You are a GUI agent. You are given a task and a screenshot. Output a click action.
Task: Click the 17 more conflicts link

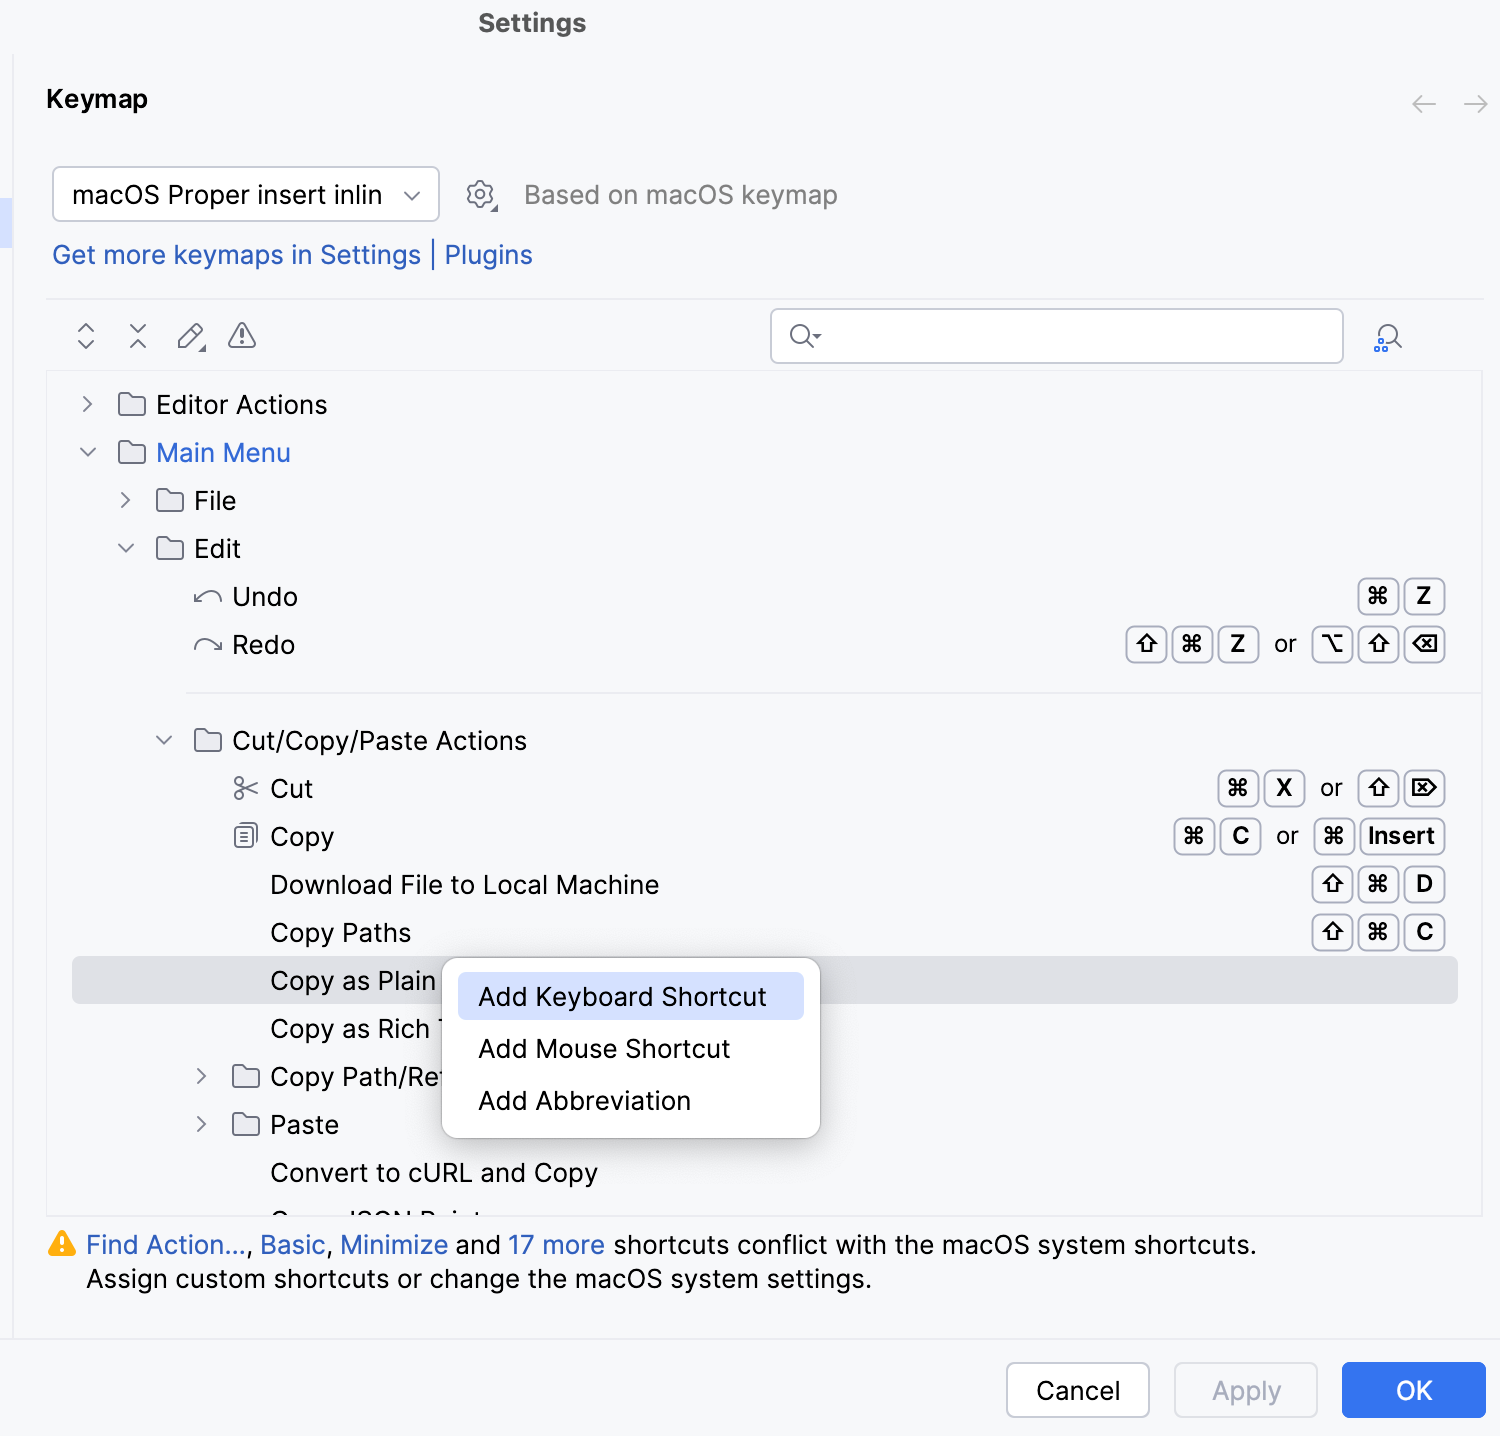tap(556, 1244)
